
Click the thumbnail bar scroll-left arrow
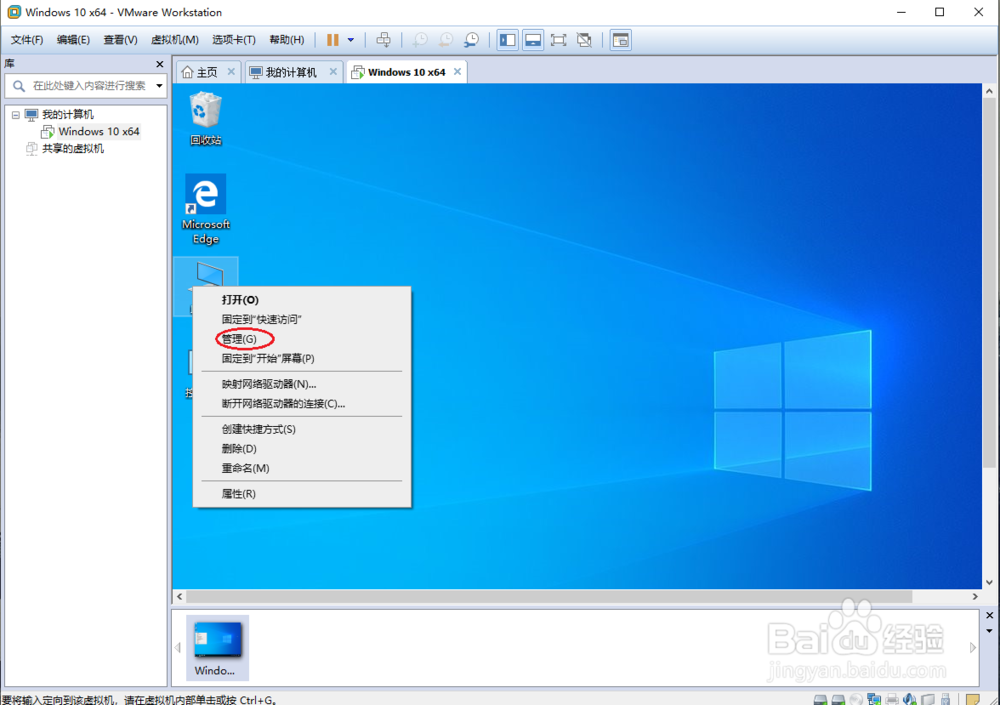[178, 648]
